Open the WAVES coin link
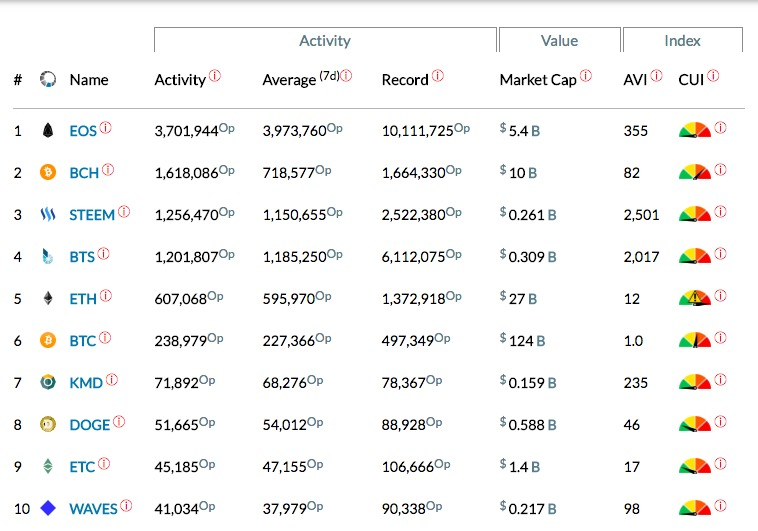The height and width of the screenshot is (531, 758). [x=93, y=509]
